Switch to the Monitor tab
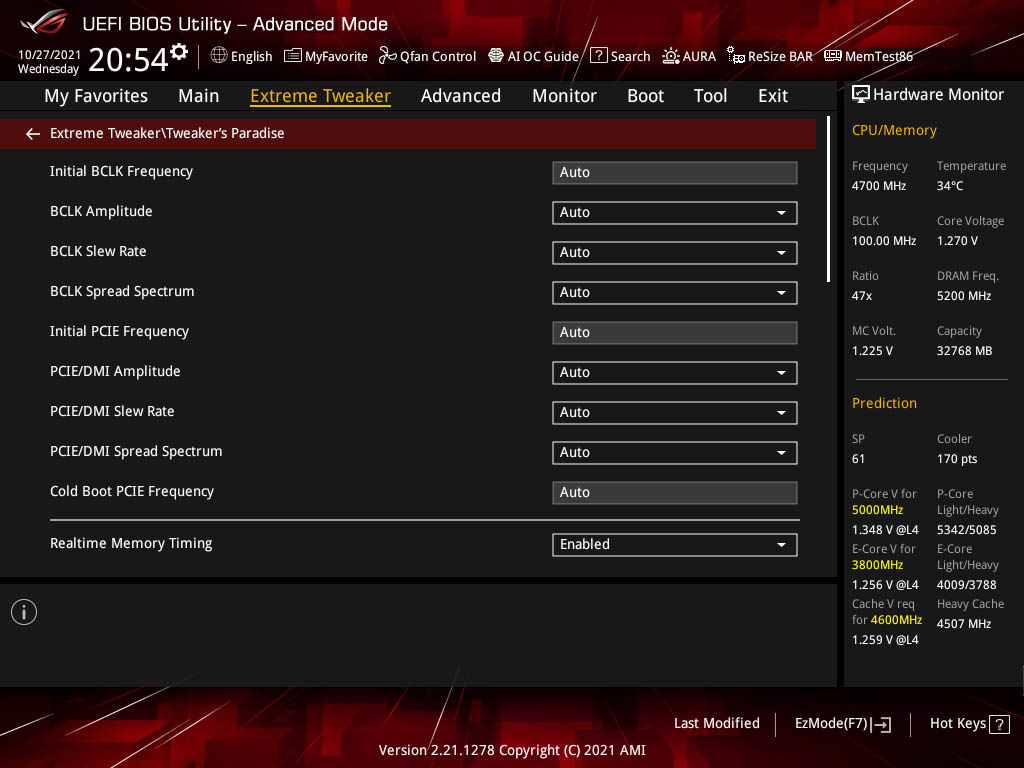The image size is (1024, 768). 564,96
